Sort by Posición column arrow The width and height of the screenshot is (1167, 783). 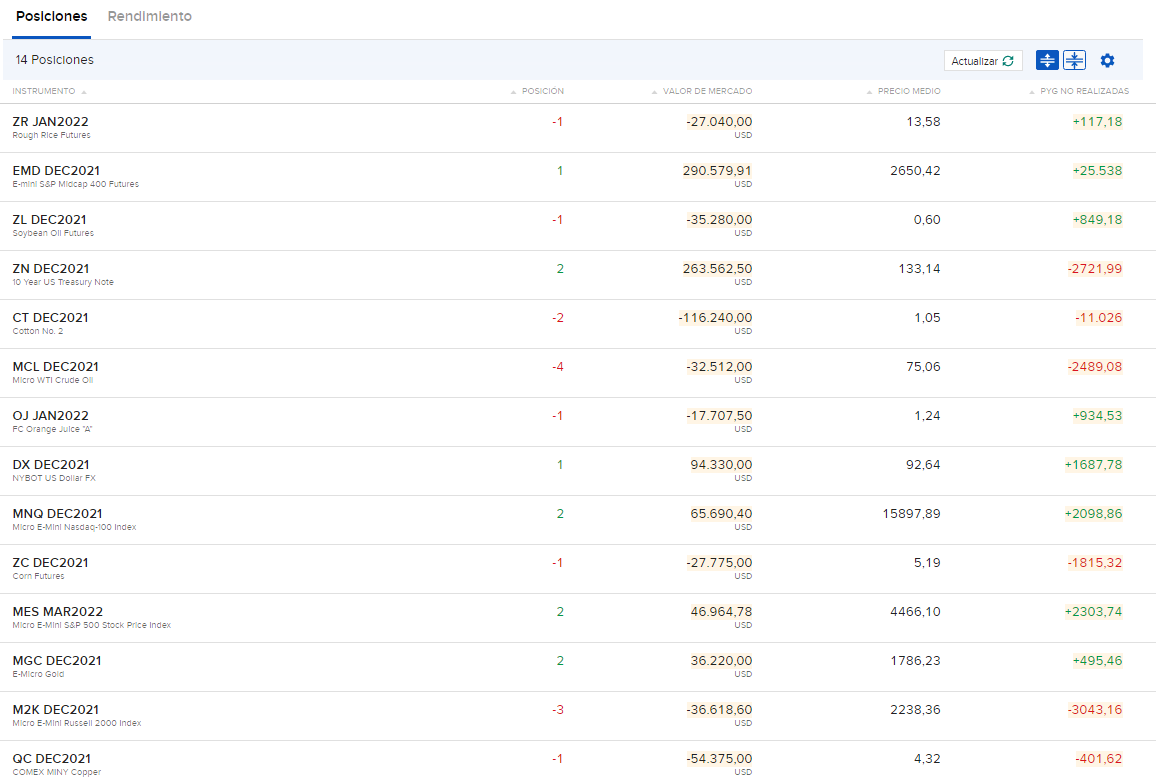pos(514,92)
